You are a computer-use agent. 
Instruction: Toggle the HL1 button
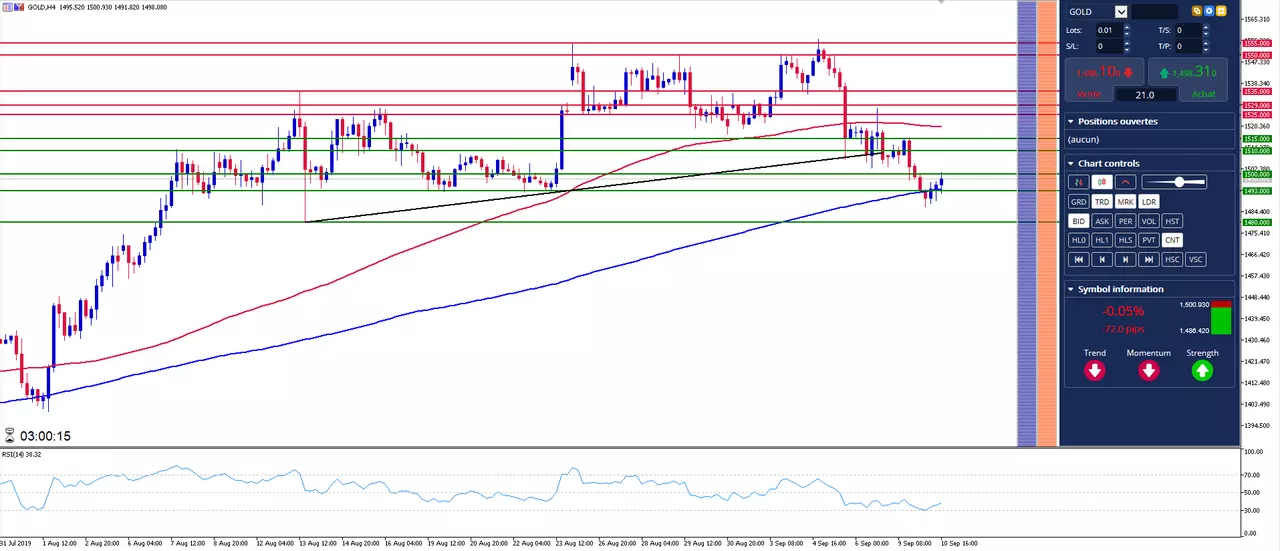tap(1101, 240)
